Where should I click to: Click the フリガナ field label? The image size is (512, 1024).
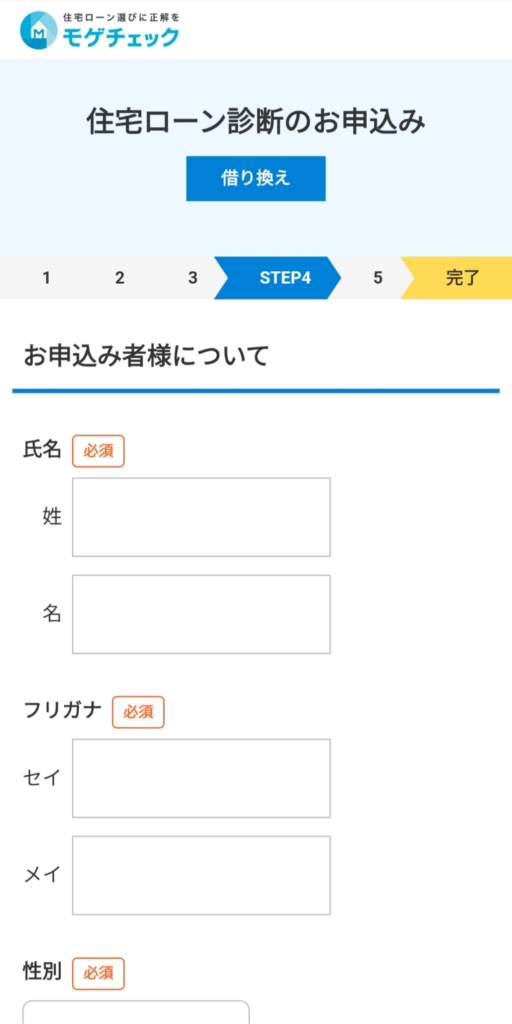63,710
